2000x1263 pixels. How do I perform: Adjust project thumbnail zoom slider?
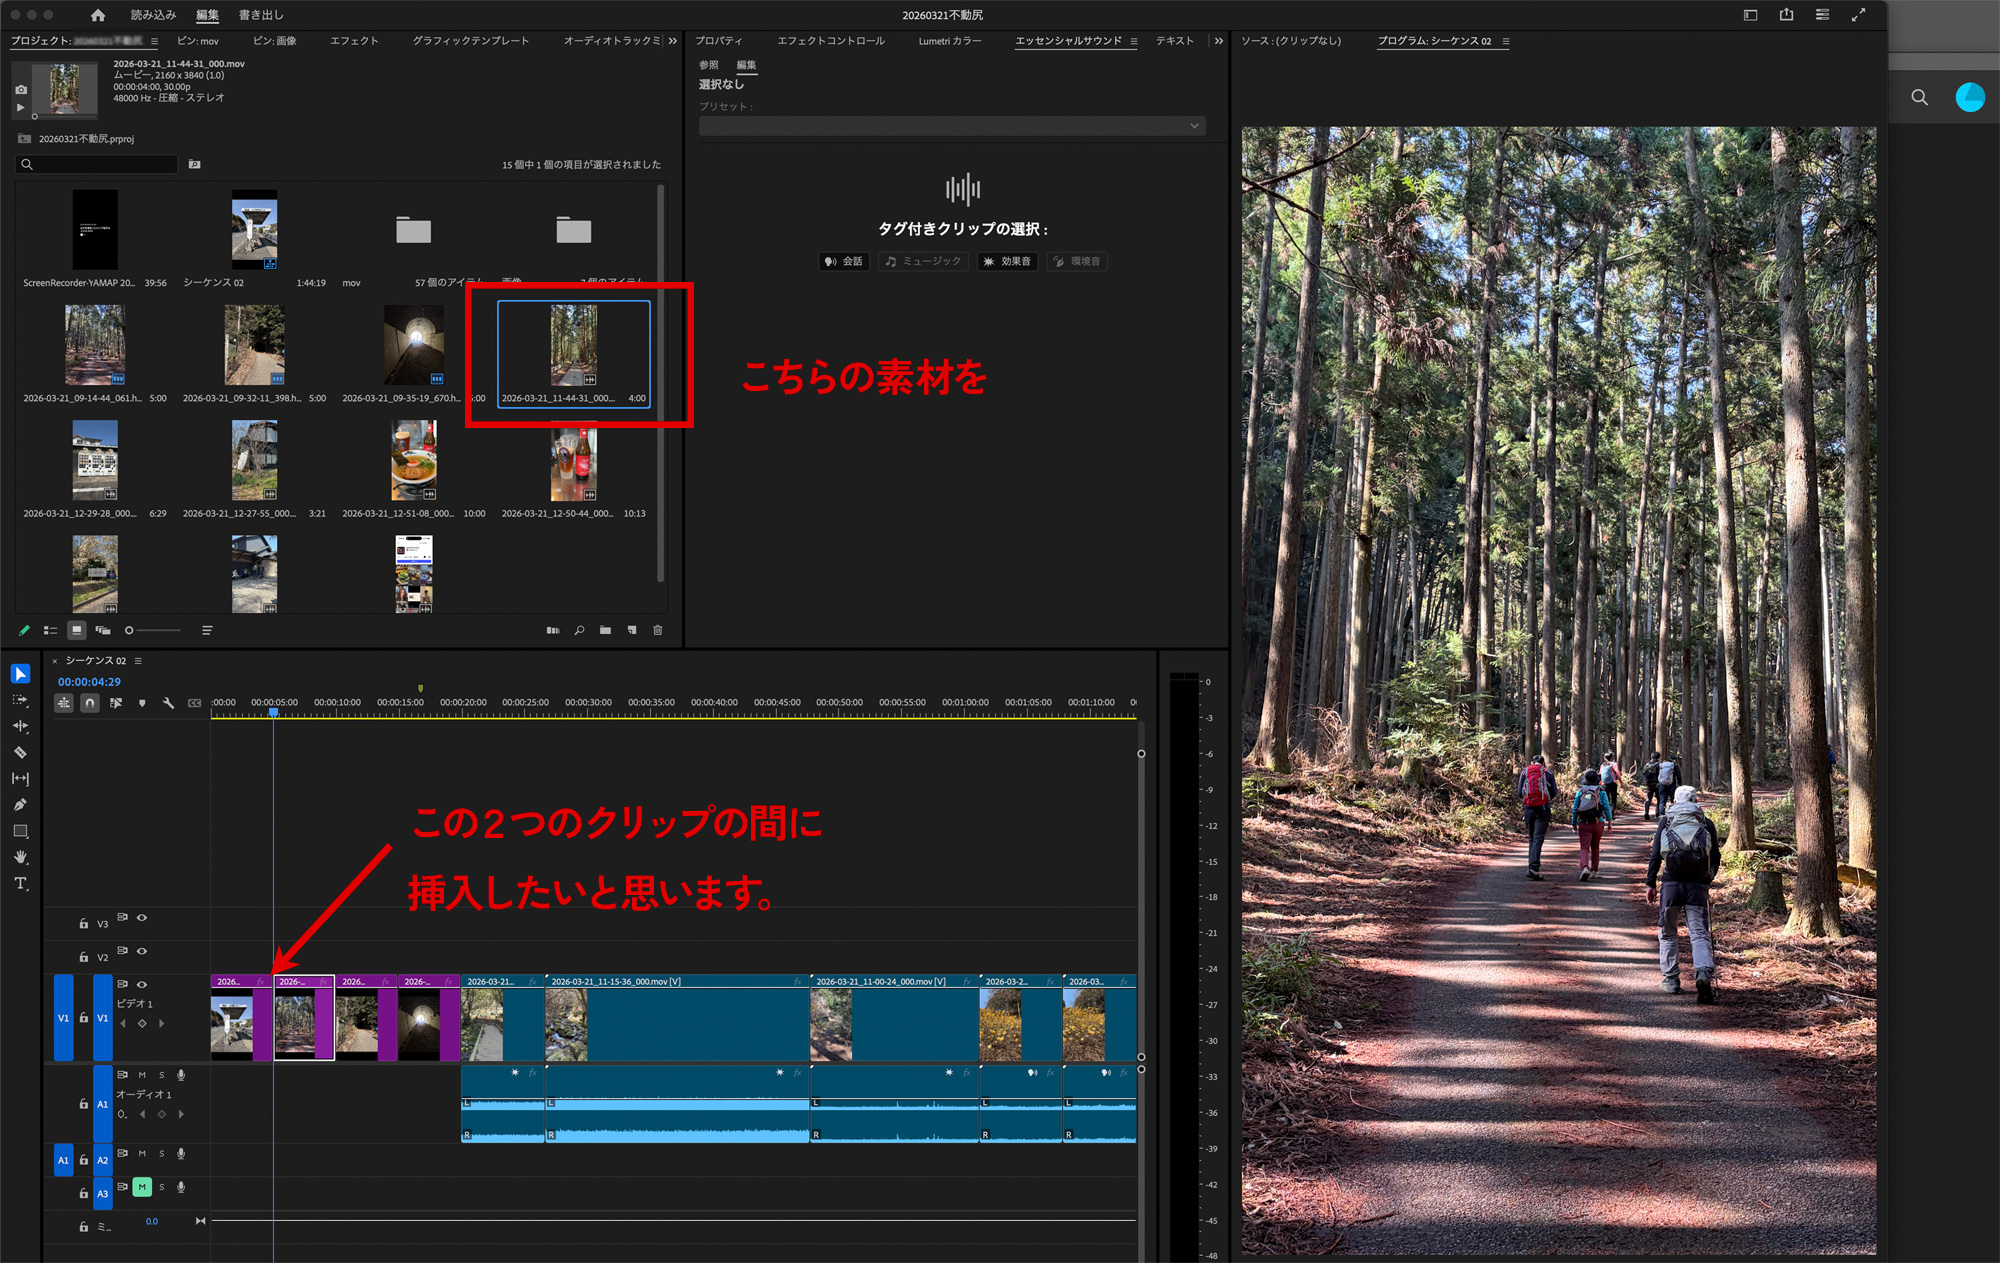130,630
